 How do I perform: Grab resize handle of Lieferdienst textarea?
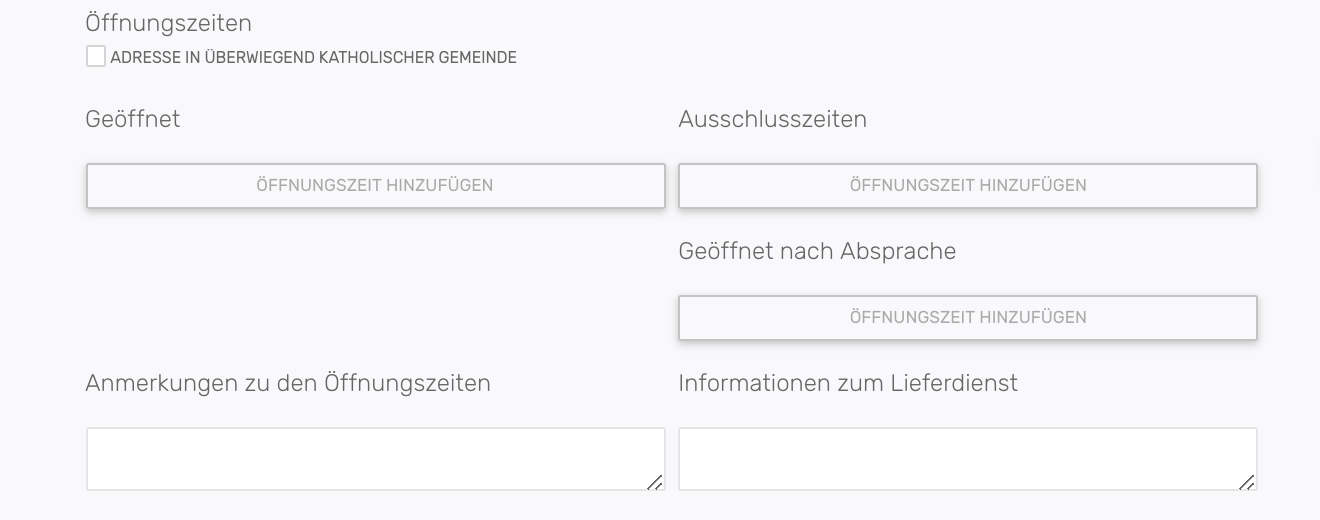point(1247,482)
